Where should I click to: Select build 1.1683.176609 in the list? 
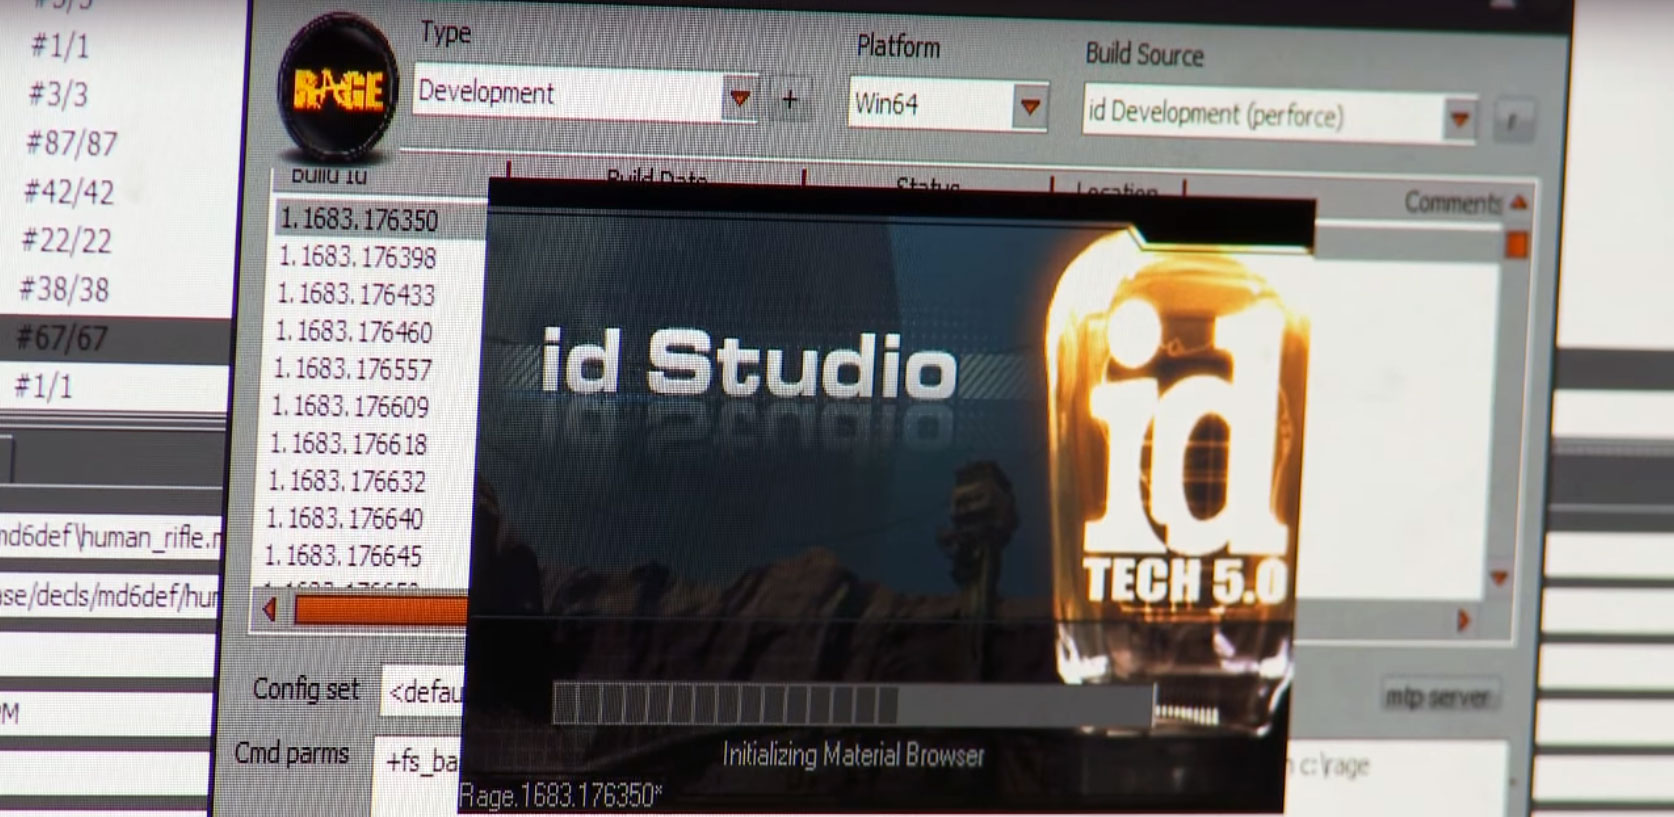point(350,406)
